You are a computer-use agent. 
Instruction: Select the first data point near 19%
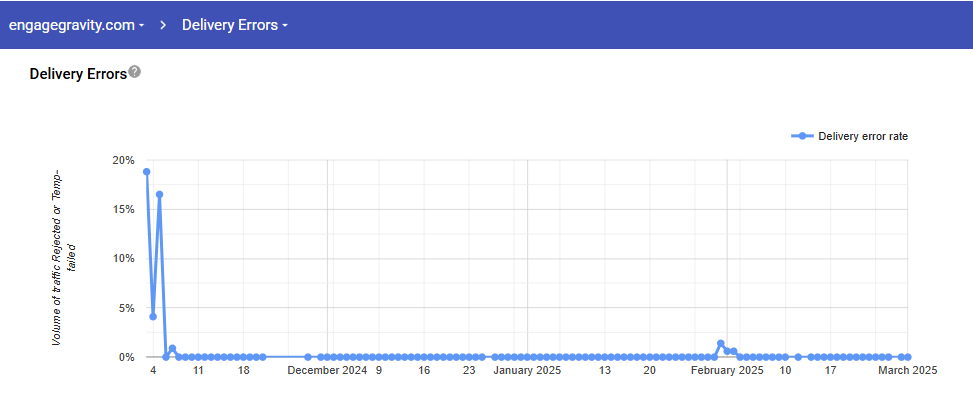click(147, 171)
